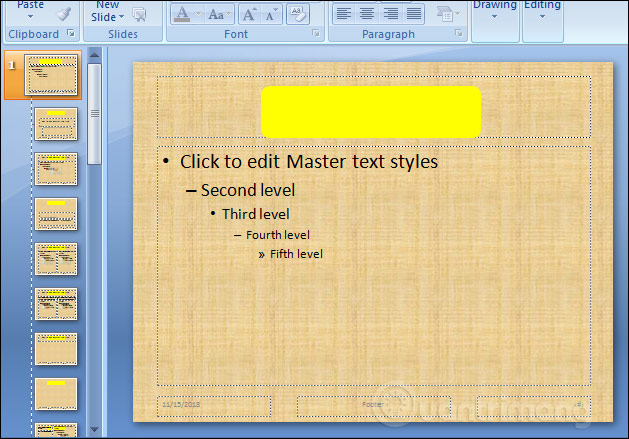Select slide master thumbnail number 1
The image size is (629, 439).
point(51,75)
